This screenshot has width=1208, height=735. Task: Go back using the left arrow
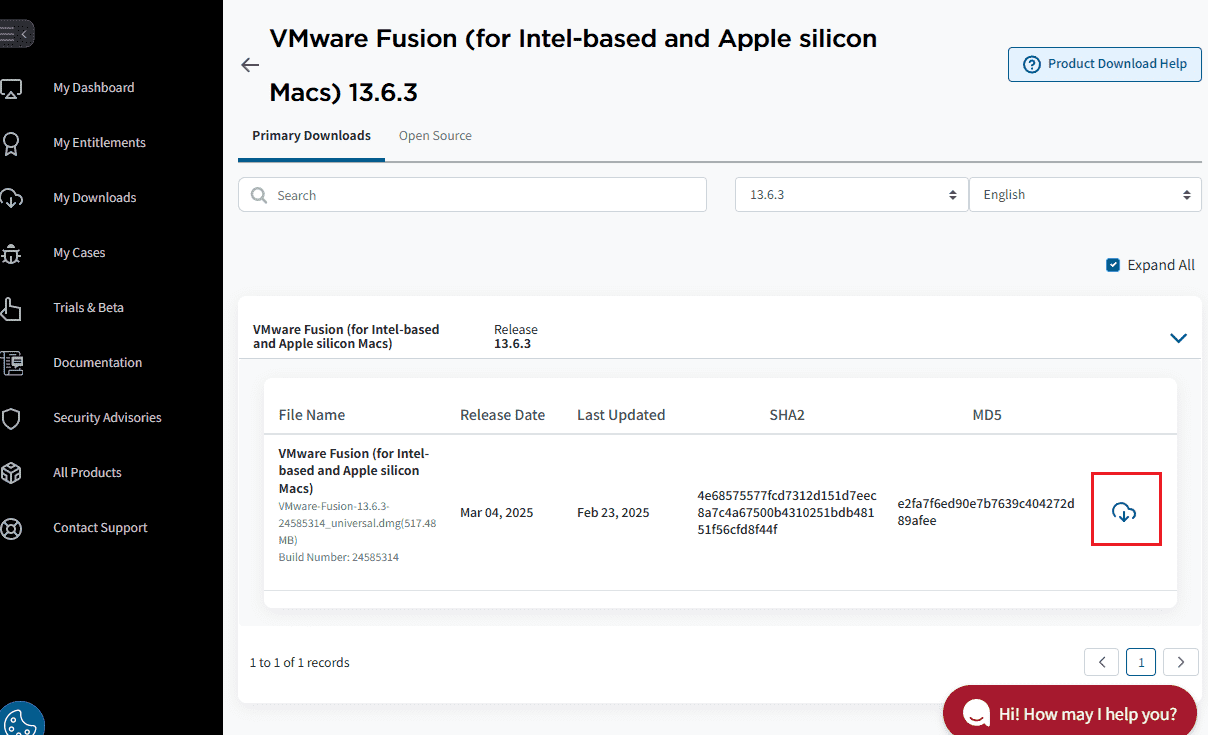click(x=250, y=65)
